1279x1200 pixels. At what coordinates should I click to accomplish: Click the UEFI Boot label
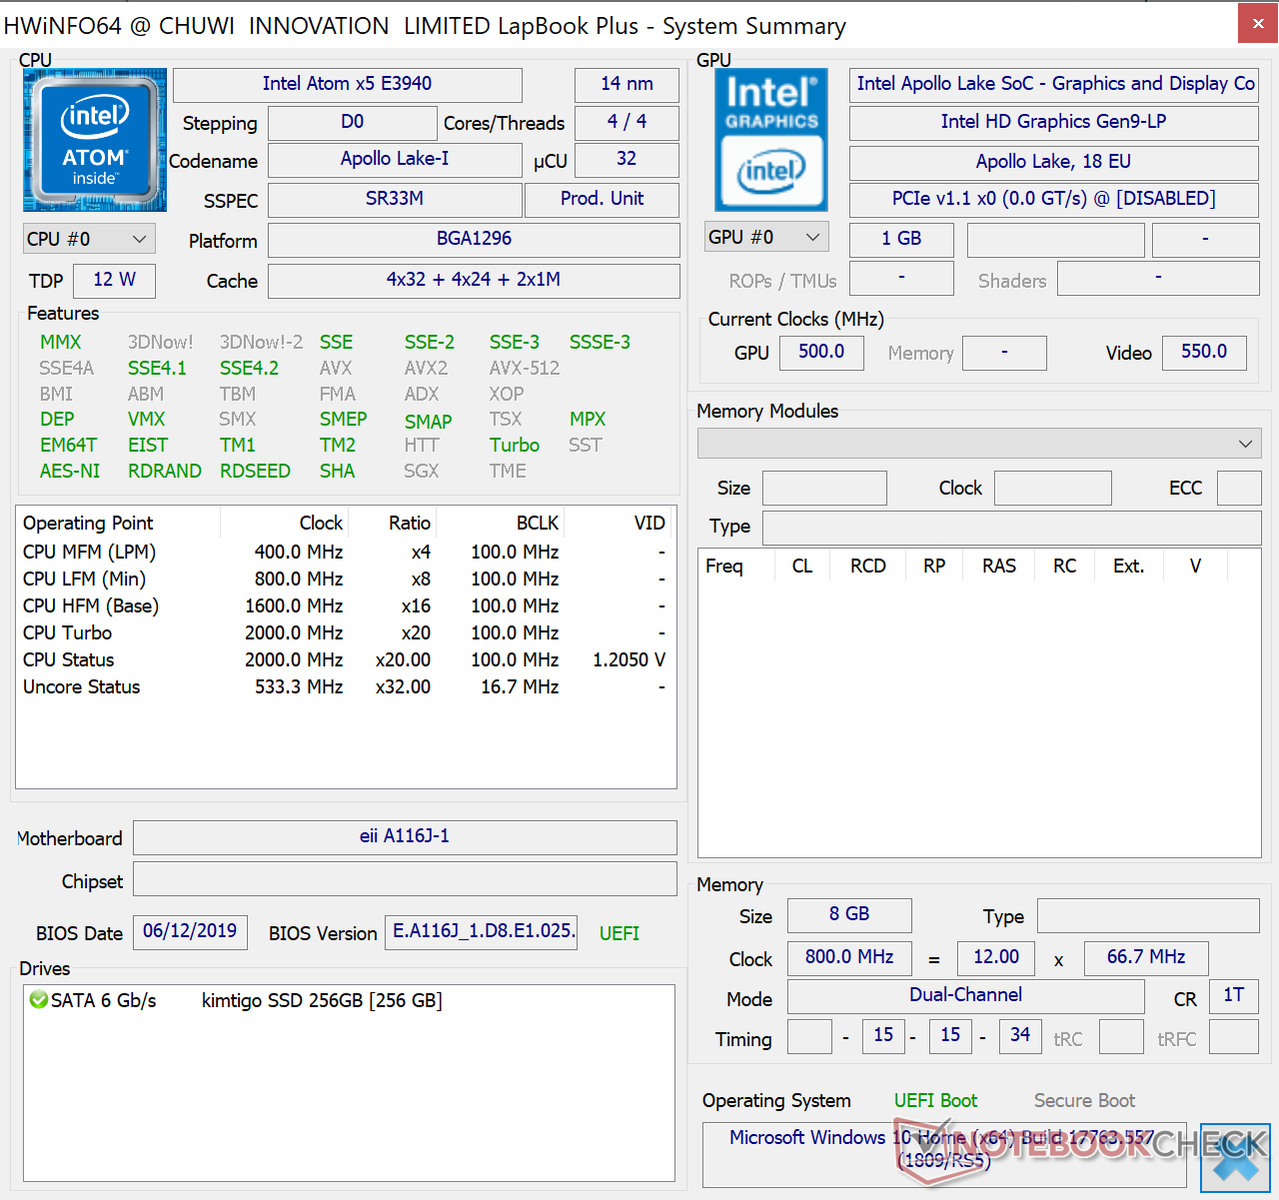[x=936, y=1101]
